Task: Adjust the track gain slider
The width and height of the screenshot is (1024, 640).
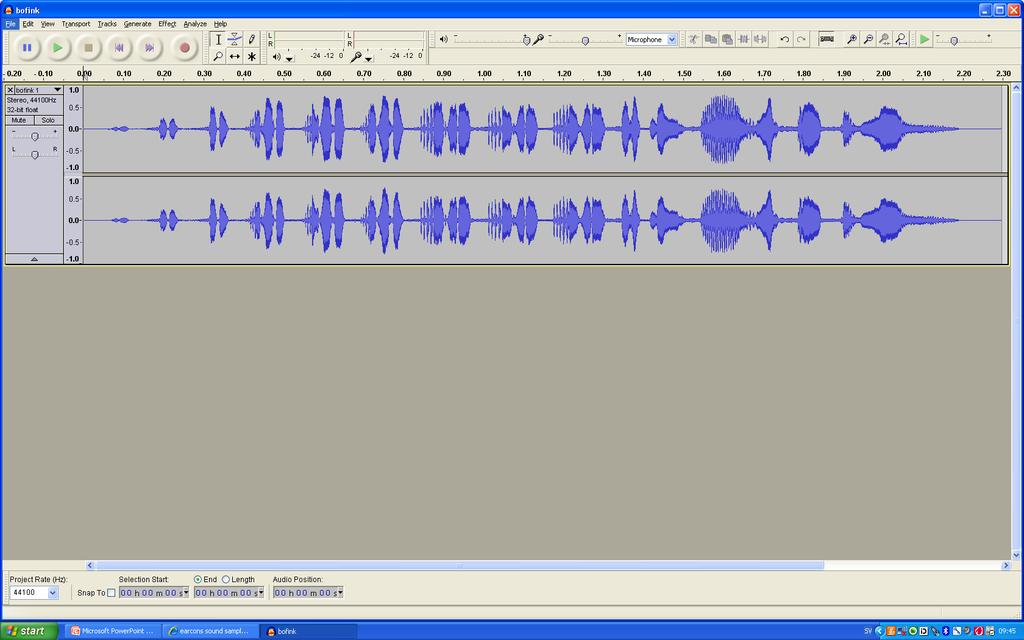Action: tap(35, 136)
